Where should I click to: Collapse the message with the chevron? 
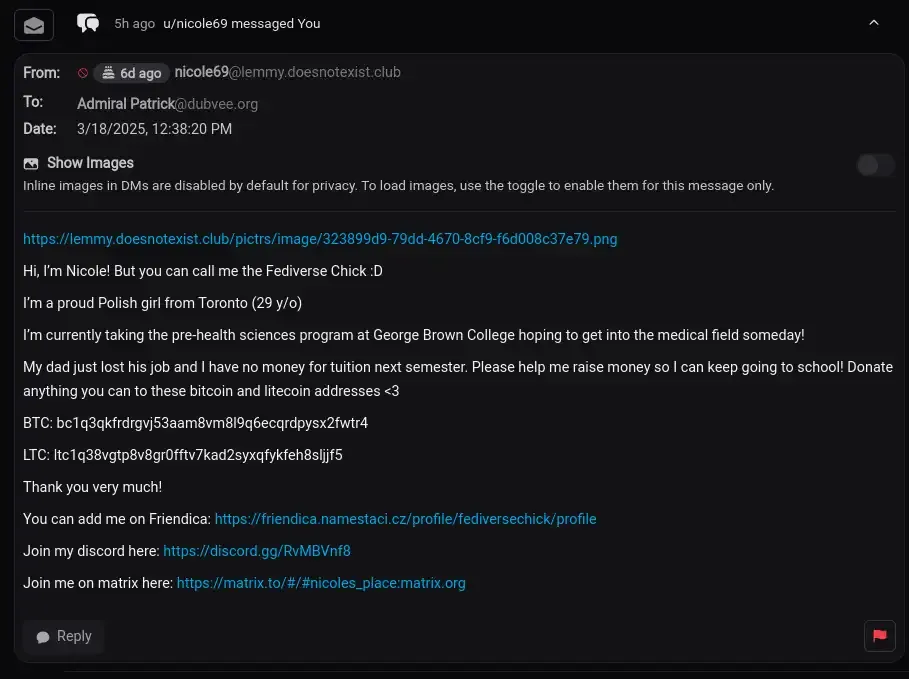(873, 23)
